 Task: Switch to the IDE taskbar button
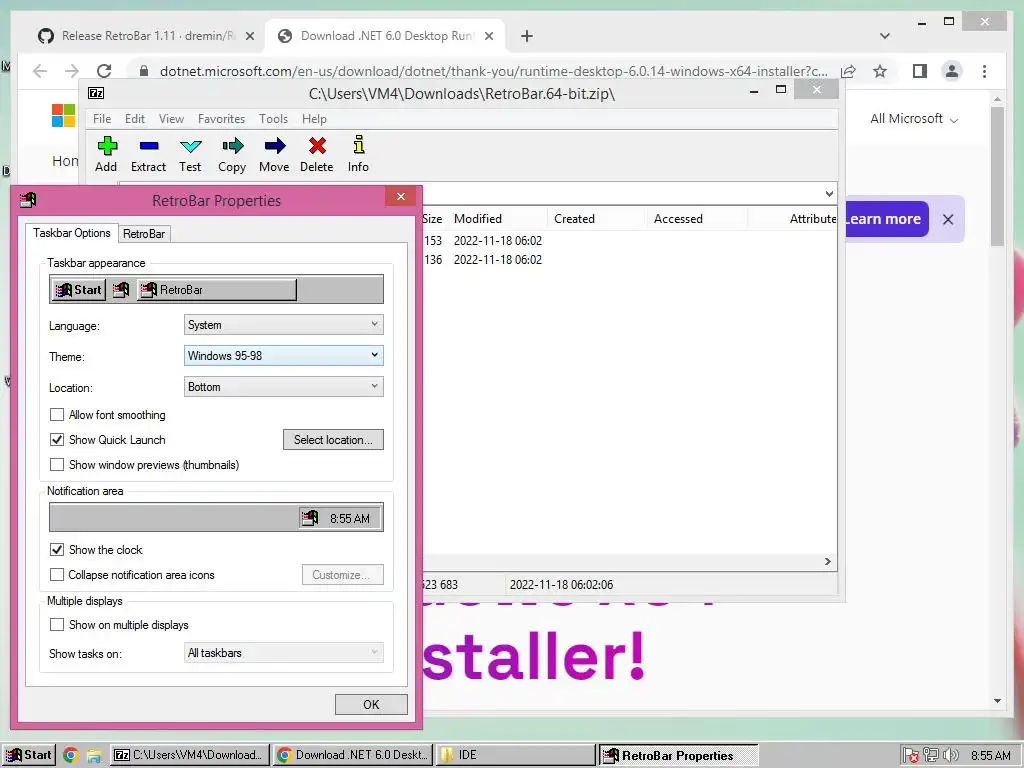(x=516, y=755)
